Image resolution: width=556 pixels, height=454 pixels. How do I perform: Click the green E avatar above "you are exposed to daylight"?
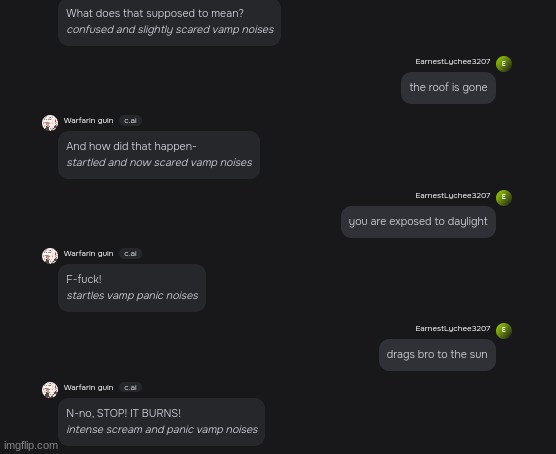(x=504, y=198)
